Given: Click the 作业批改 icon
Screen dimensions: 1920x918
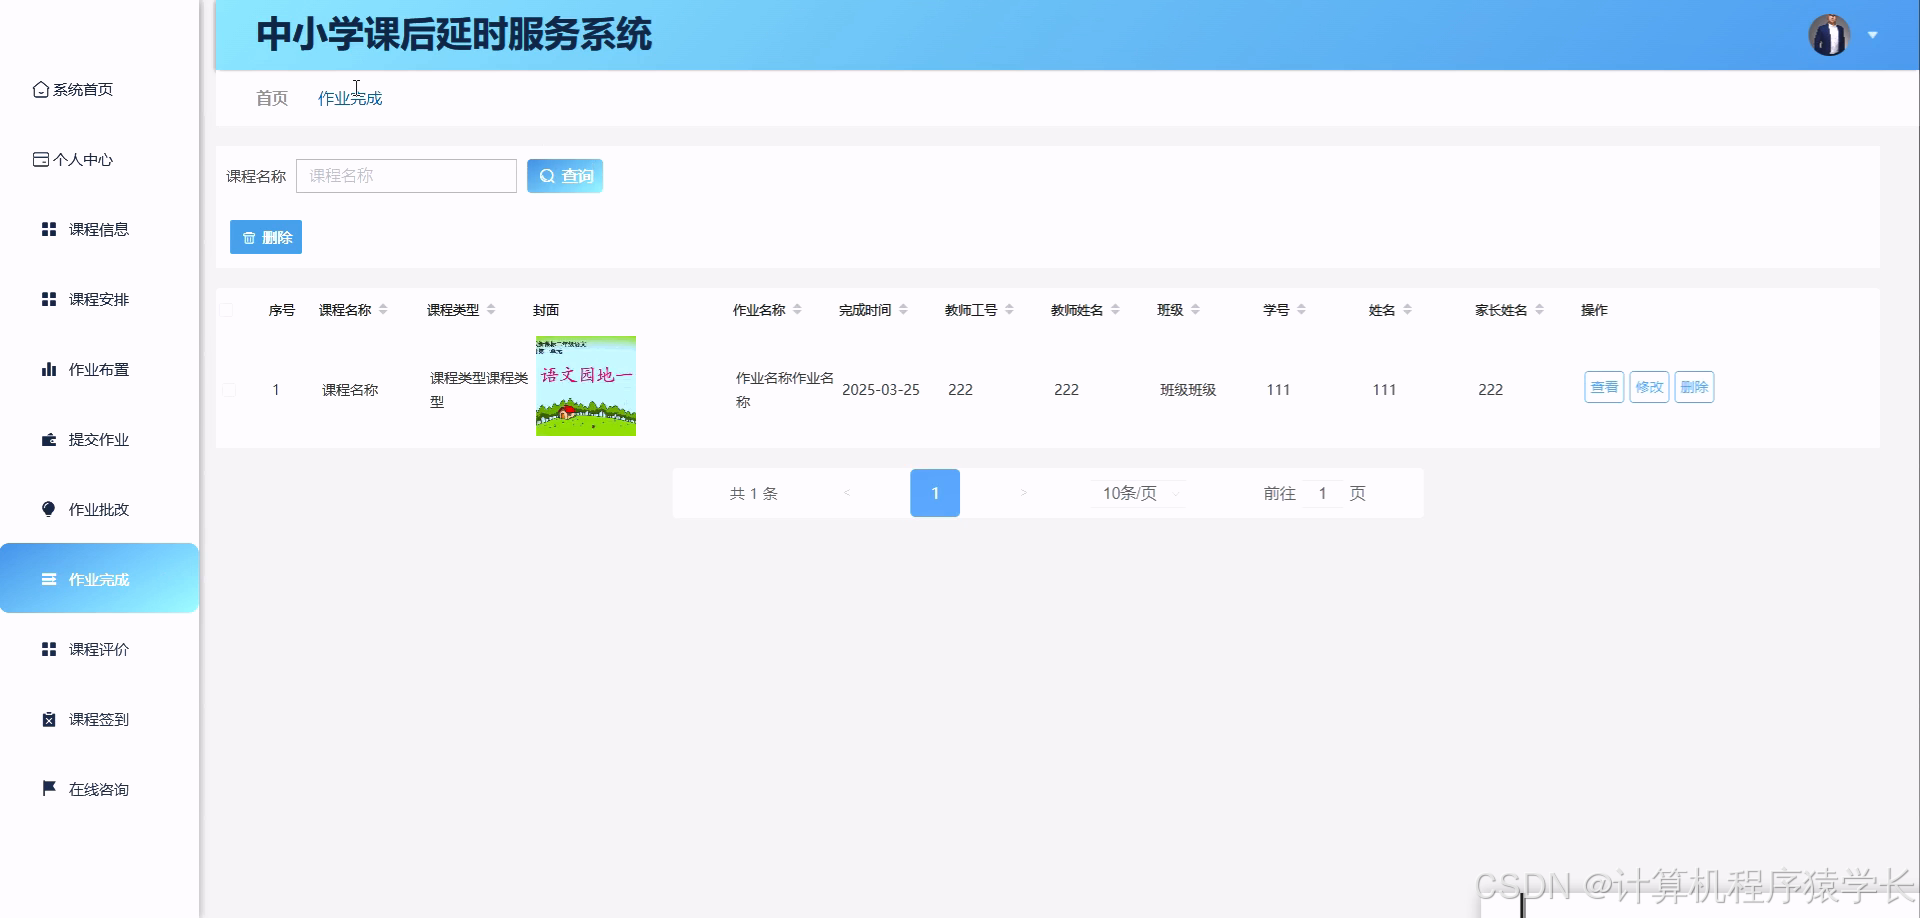Looking at the screenshot, I should coord(48,508).
